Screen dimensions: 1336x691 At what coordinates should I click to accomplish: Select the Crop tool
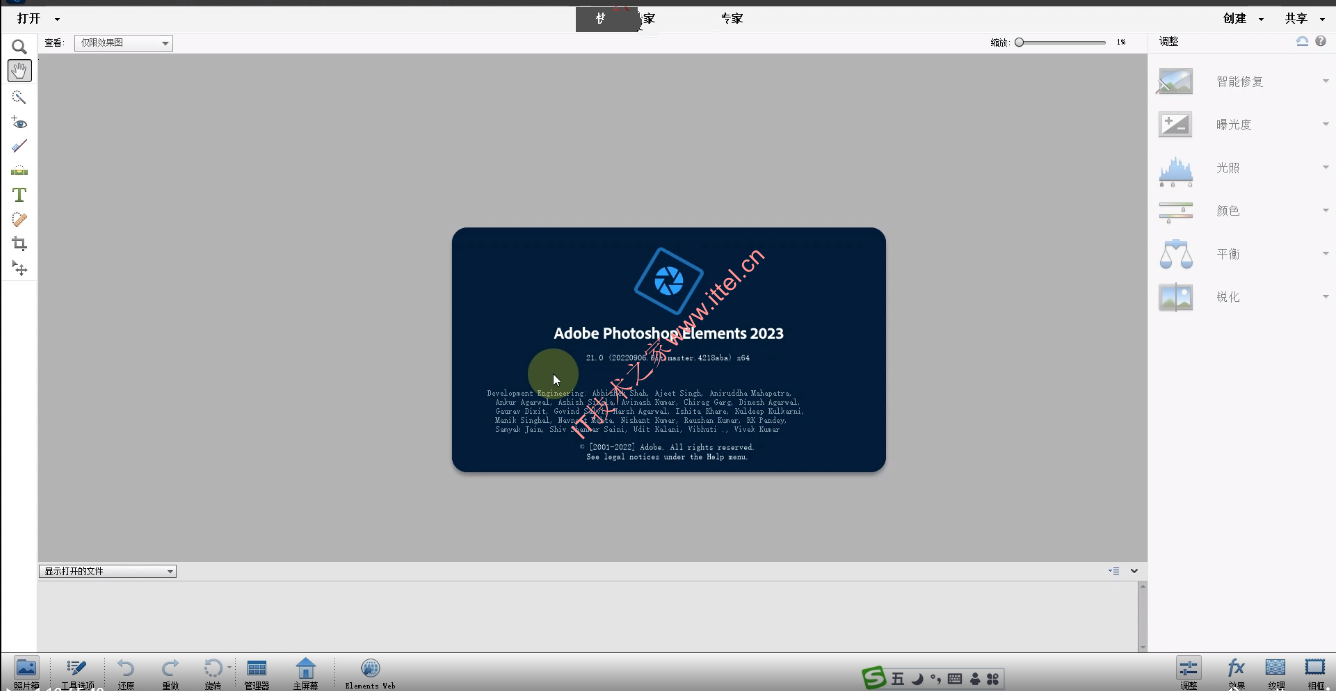[x=19, y=244]
